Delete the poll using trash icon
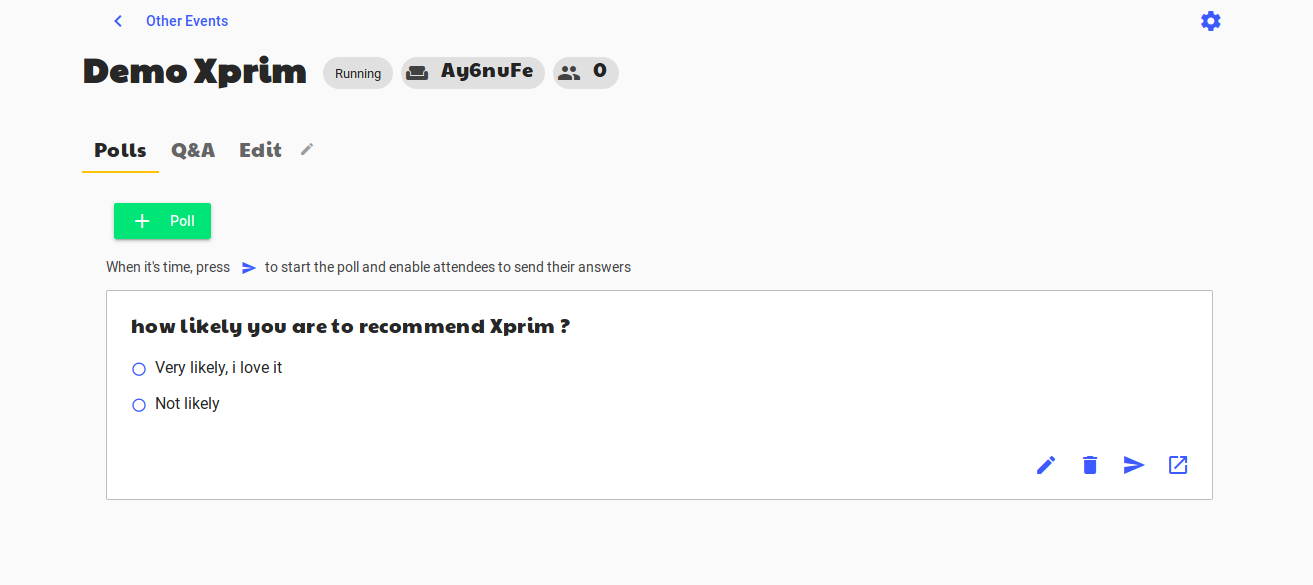The height and width of the screenshot is (585, 1313). tap(1090, 465)
